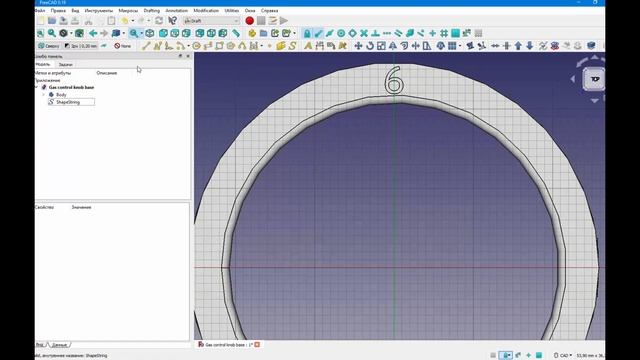The image size is (640, 360).
Task: Click the navigate back arrow icon
Action: [93, 33]
